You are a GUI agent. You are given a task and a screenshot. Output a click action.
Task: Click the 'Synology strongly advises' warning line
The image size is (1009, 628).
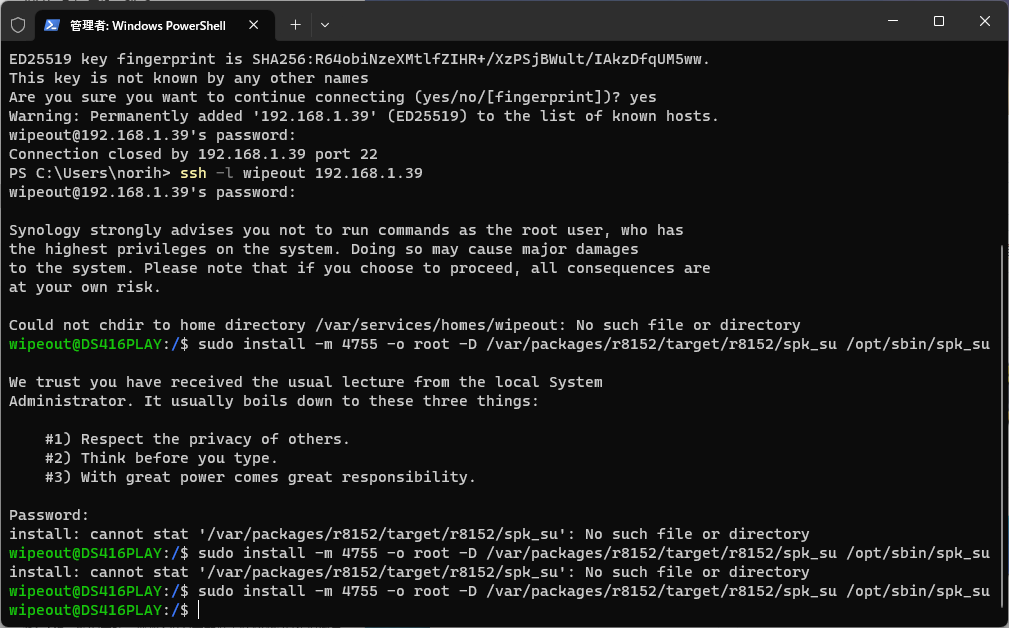(x=346, y=230)
